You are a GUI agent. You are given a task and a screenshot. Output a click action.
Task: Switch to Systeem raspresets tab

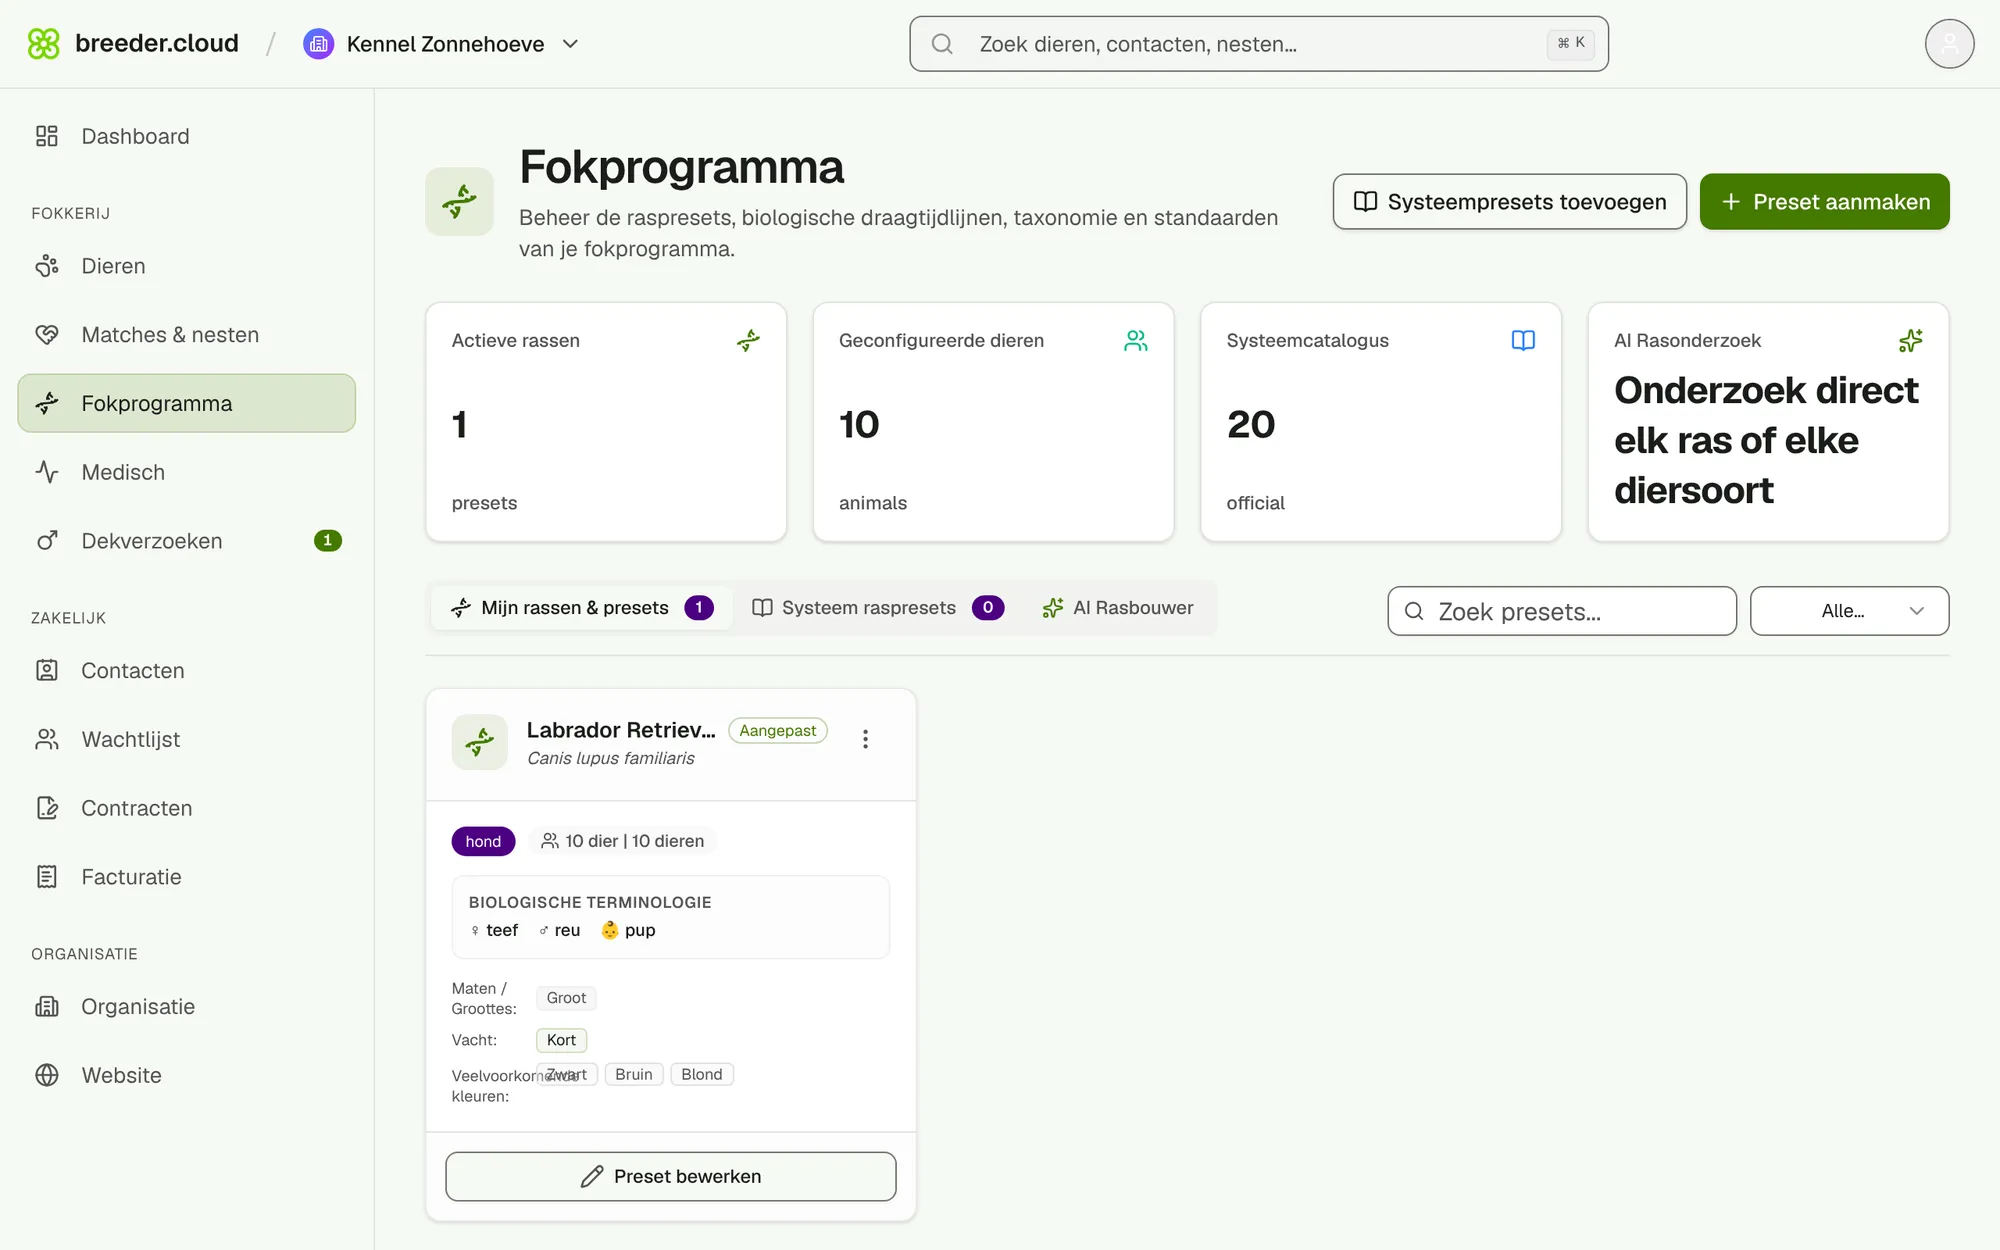click(x=878, y=608)
